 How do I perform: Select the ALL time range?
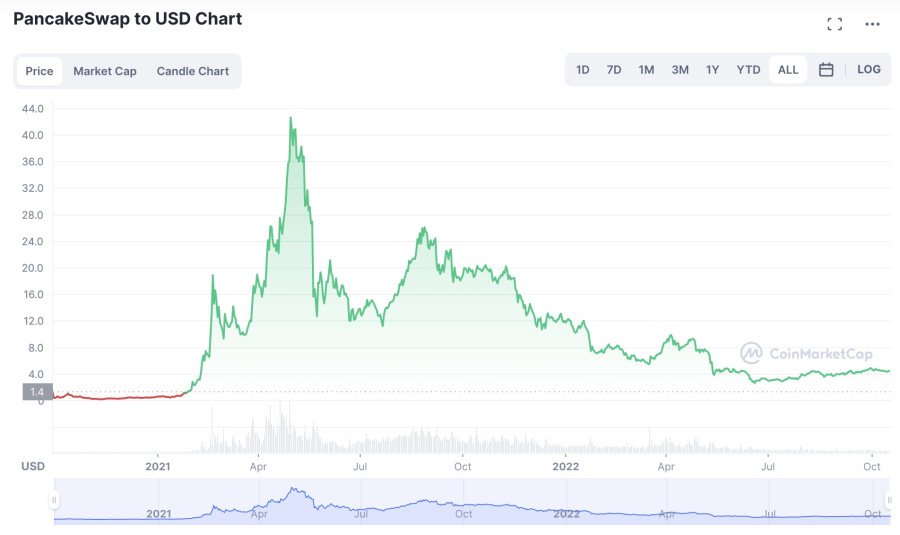coord(788,70)
